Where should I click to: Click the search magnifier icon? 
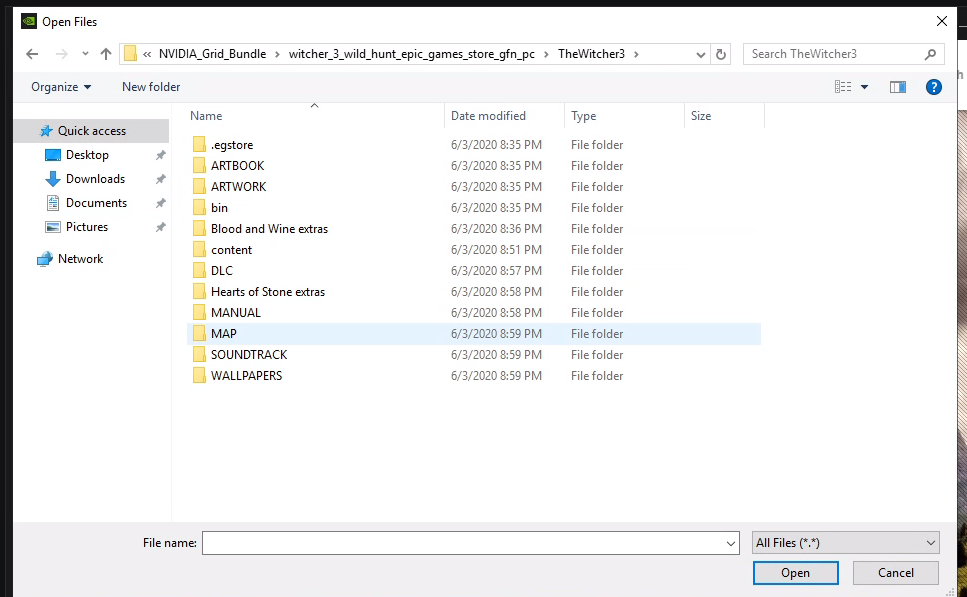[930, 54]
